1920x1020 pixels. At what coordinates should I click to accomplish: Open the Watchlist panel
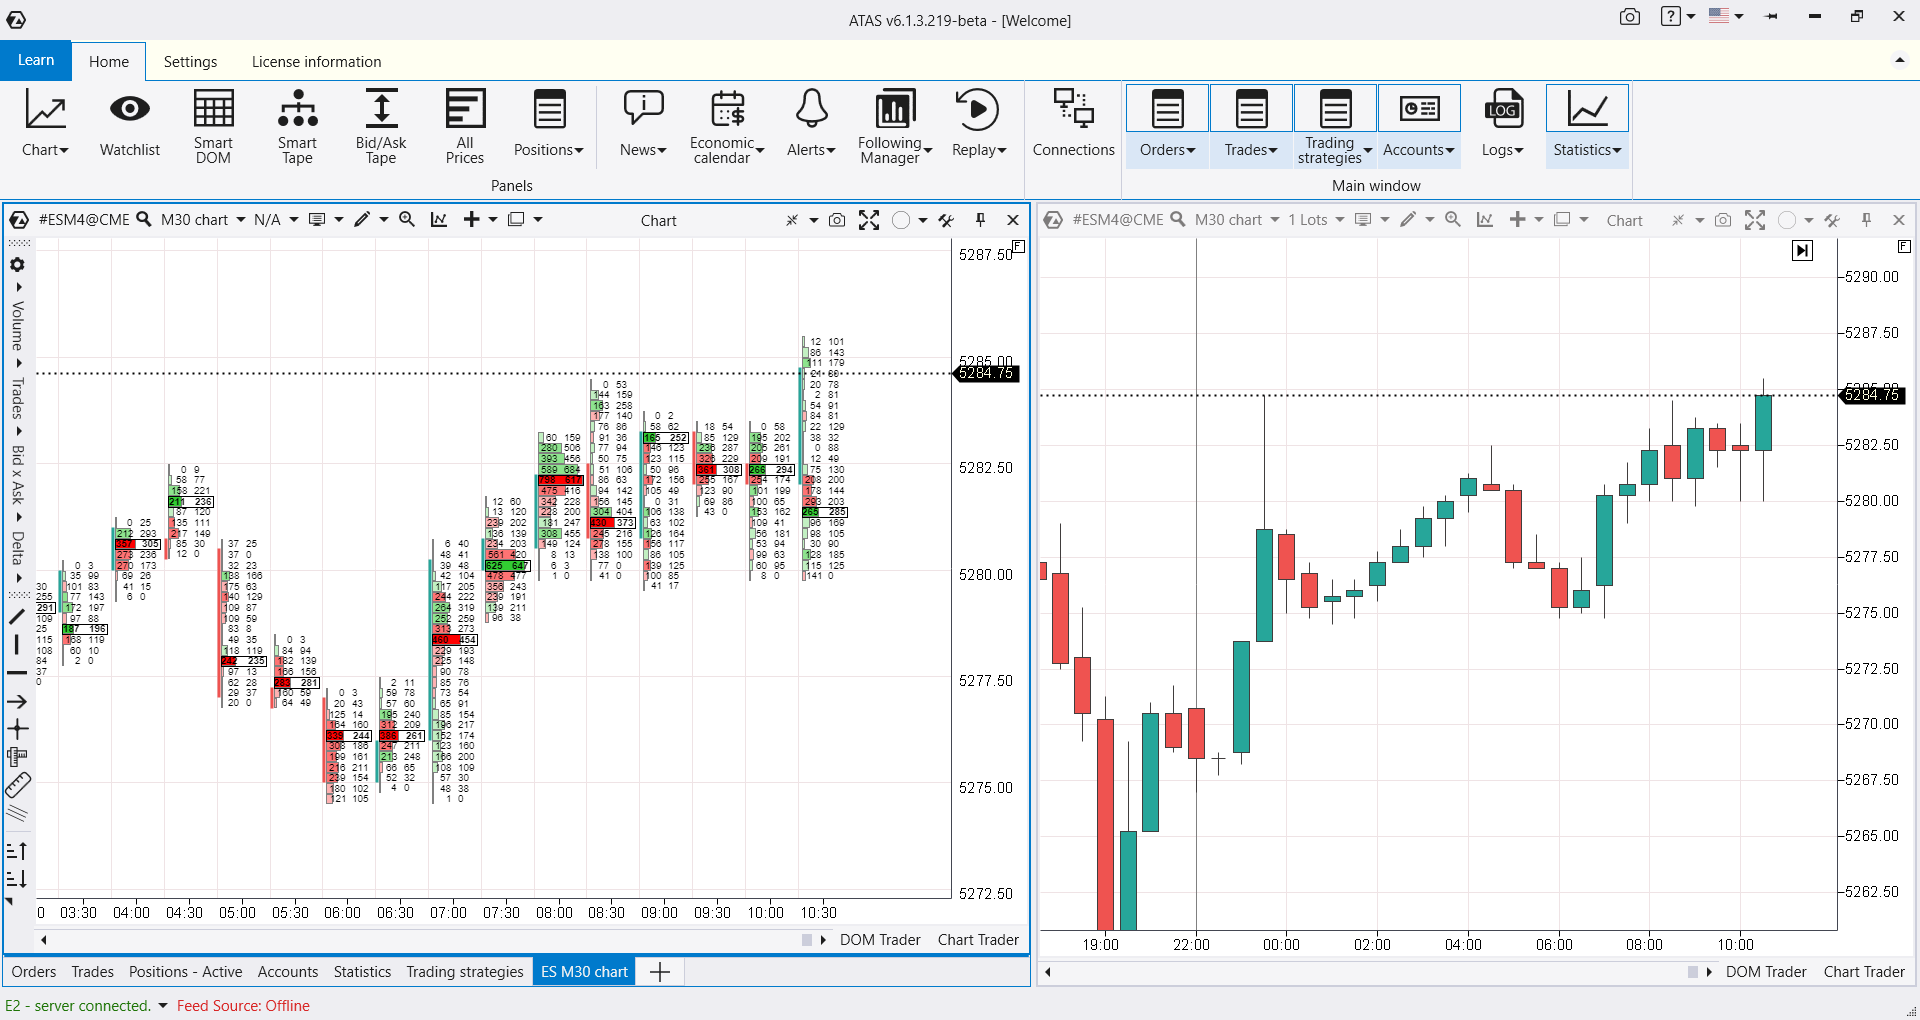pyautogui.click(x=129, y=125)
